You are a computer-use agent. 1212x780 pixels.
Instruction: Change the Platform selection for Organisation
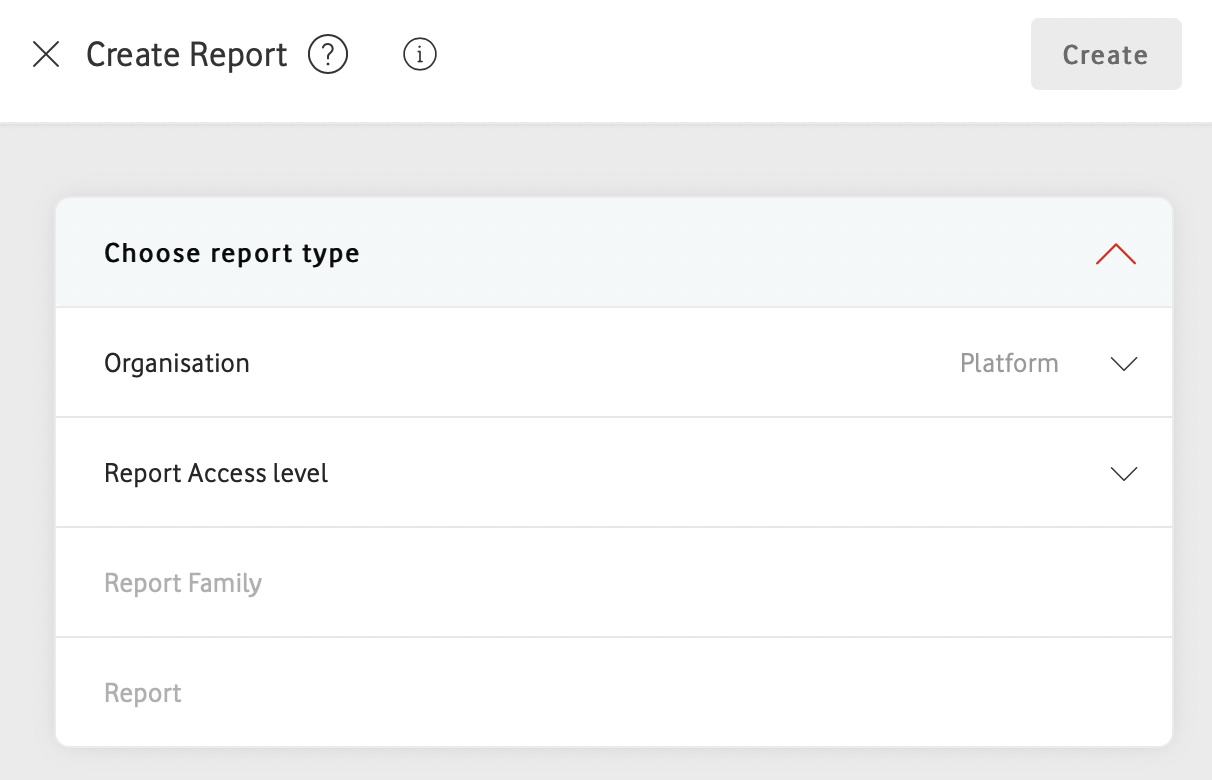[1009, 363]
